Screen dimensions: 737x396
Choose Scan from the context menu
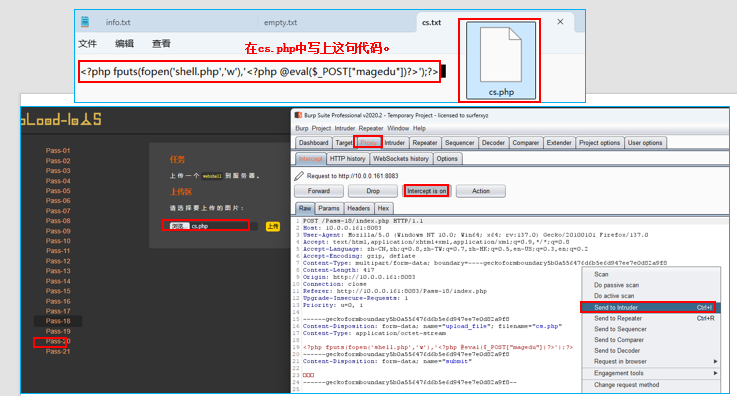click(x=651, y=274)
